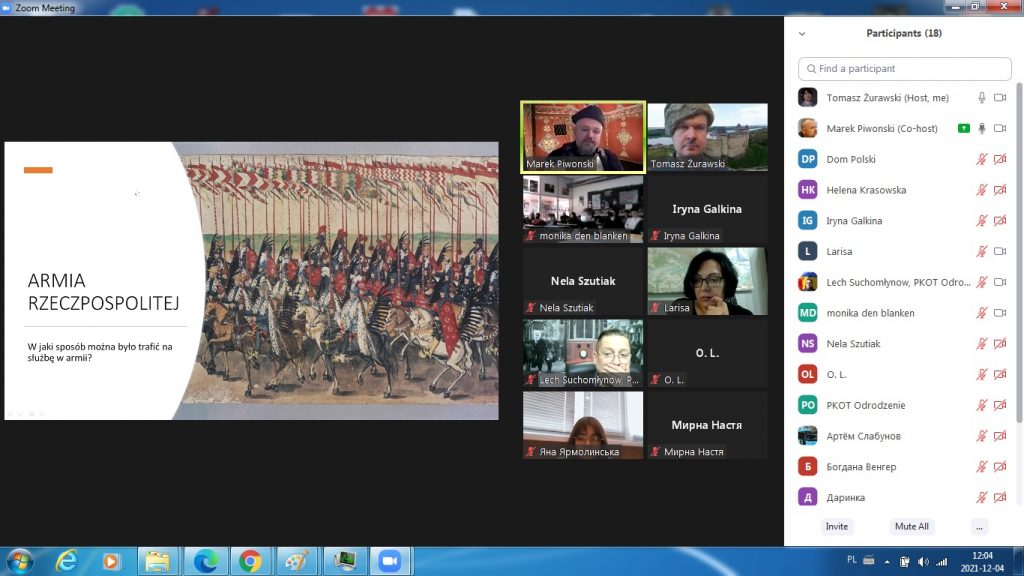Image resolution: width=1024 pixels, height=576 pixels.
Task: Click the muted mic icon for Iryna Galkina
Action: (x=982, y=221)
